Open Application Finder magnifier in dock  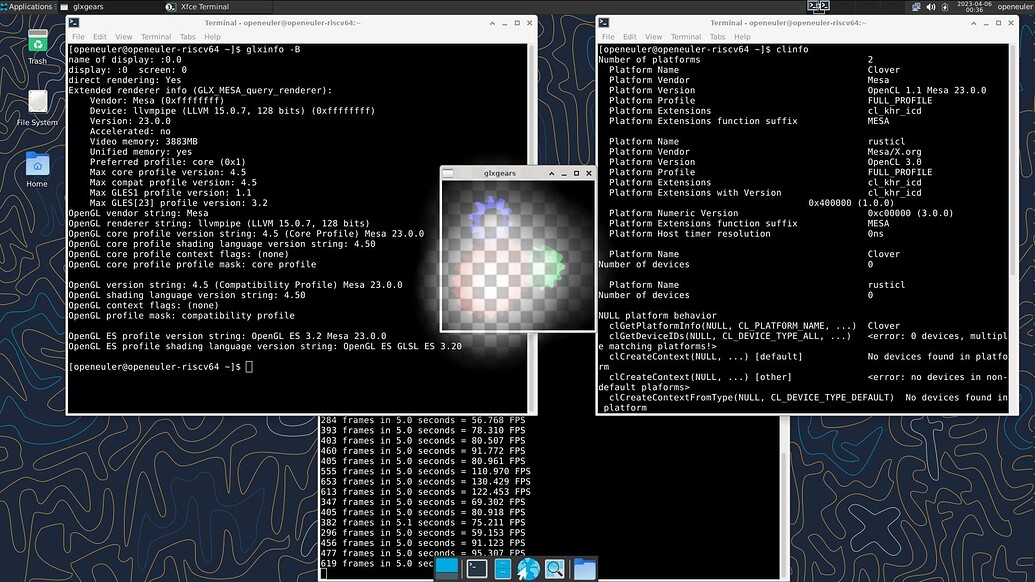(x=555, y=569)
